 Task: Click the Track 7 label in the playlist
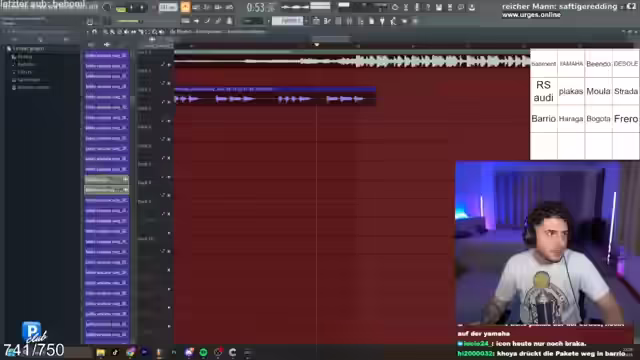click(x=145, y=164)
